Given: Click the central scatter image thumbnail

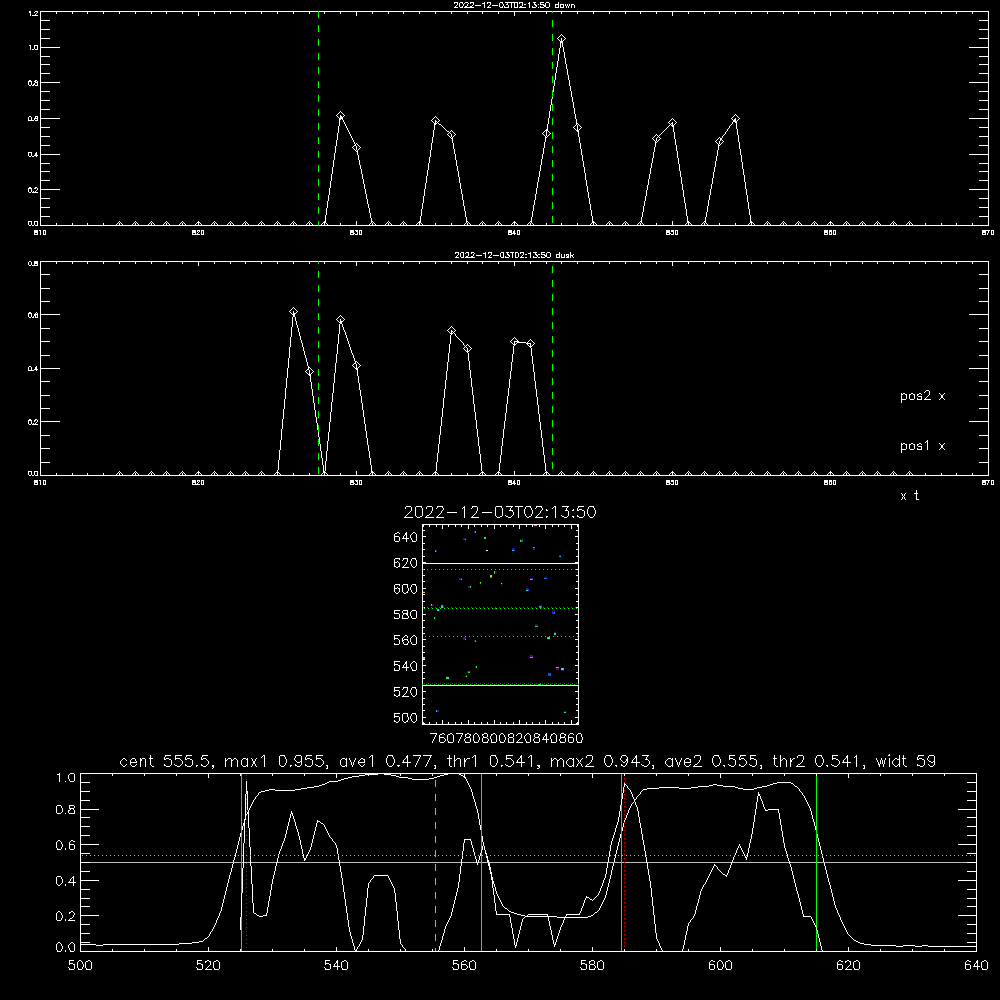Looking at the screenshot, I should click(x=500, y=624).
